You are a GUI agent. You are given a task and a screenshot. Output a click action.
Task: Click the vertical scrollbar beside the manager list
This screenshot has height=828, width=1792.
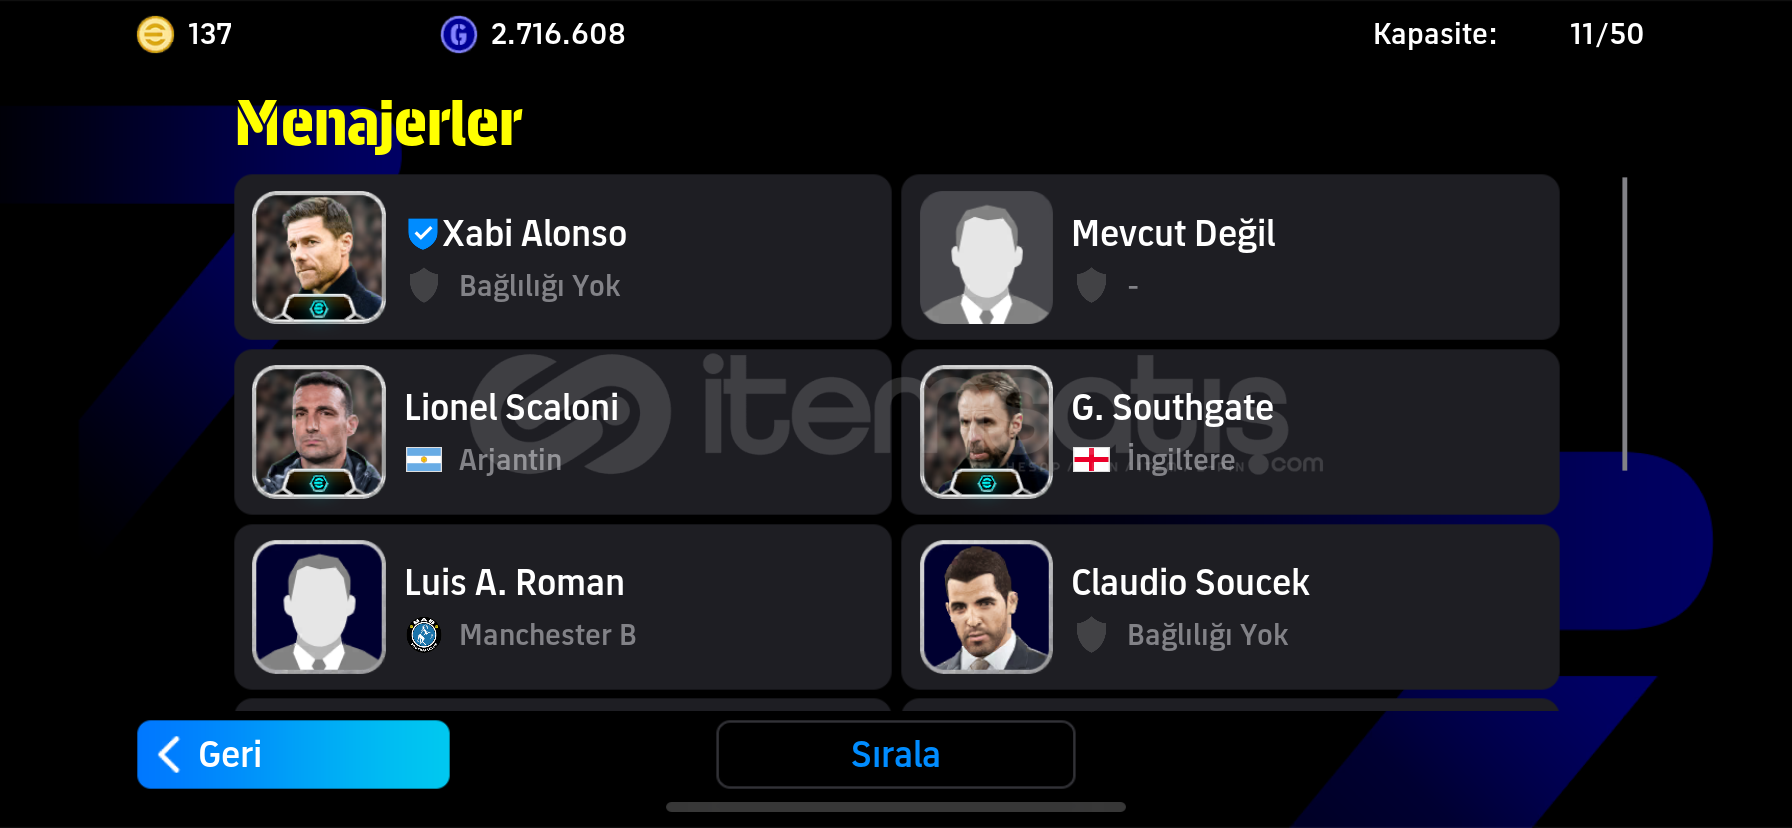[1624, 324]
